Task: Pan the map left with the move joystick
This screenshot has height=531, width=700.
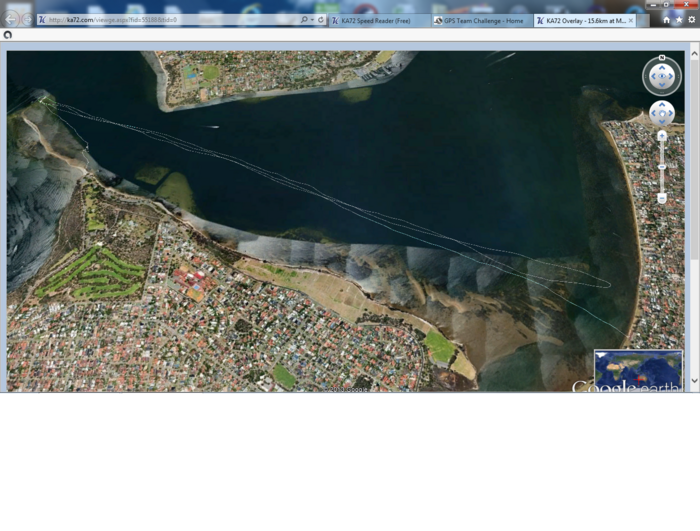Action: point(654,113)
